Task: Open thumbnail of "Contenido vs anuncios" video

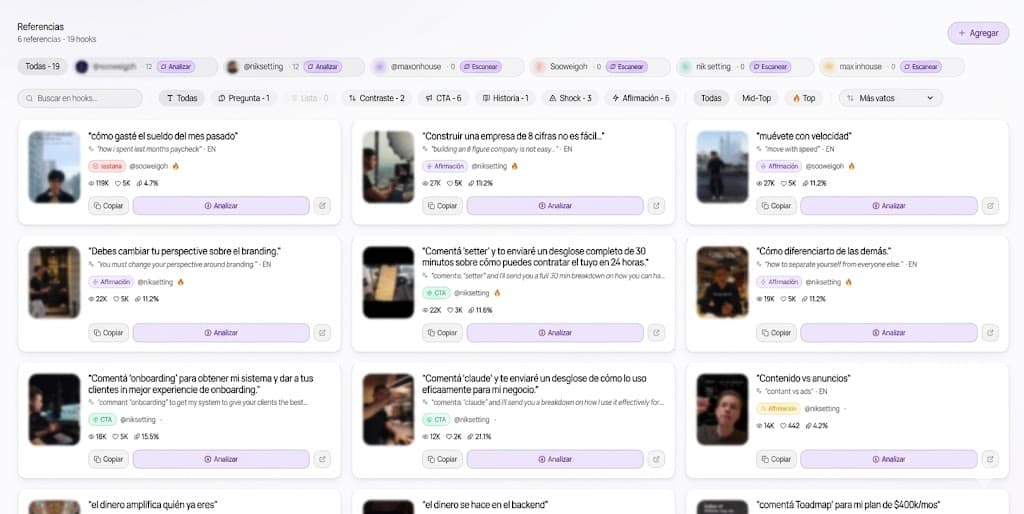Action: [x=722, y=410]
